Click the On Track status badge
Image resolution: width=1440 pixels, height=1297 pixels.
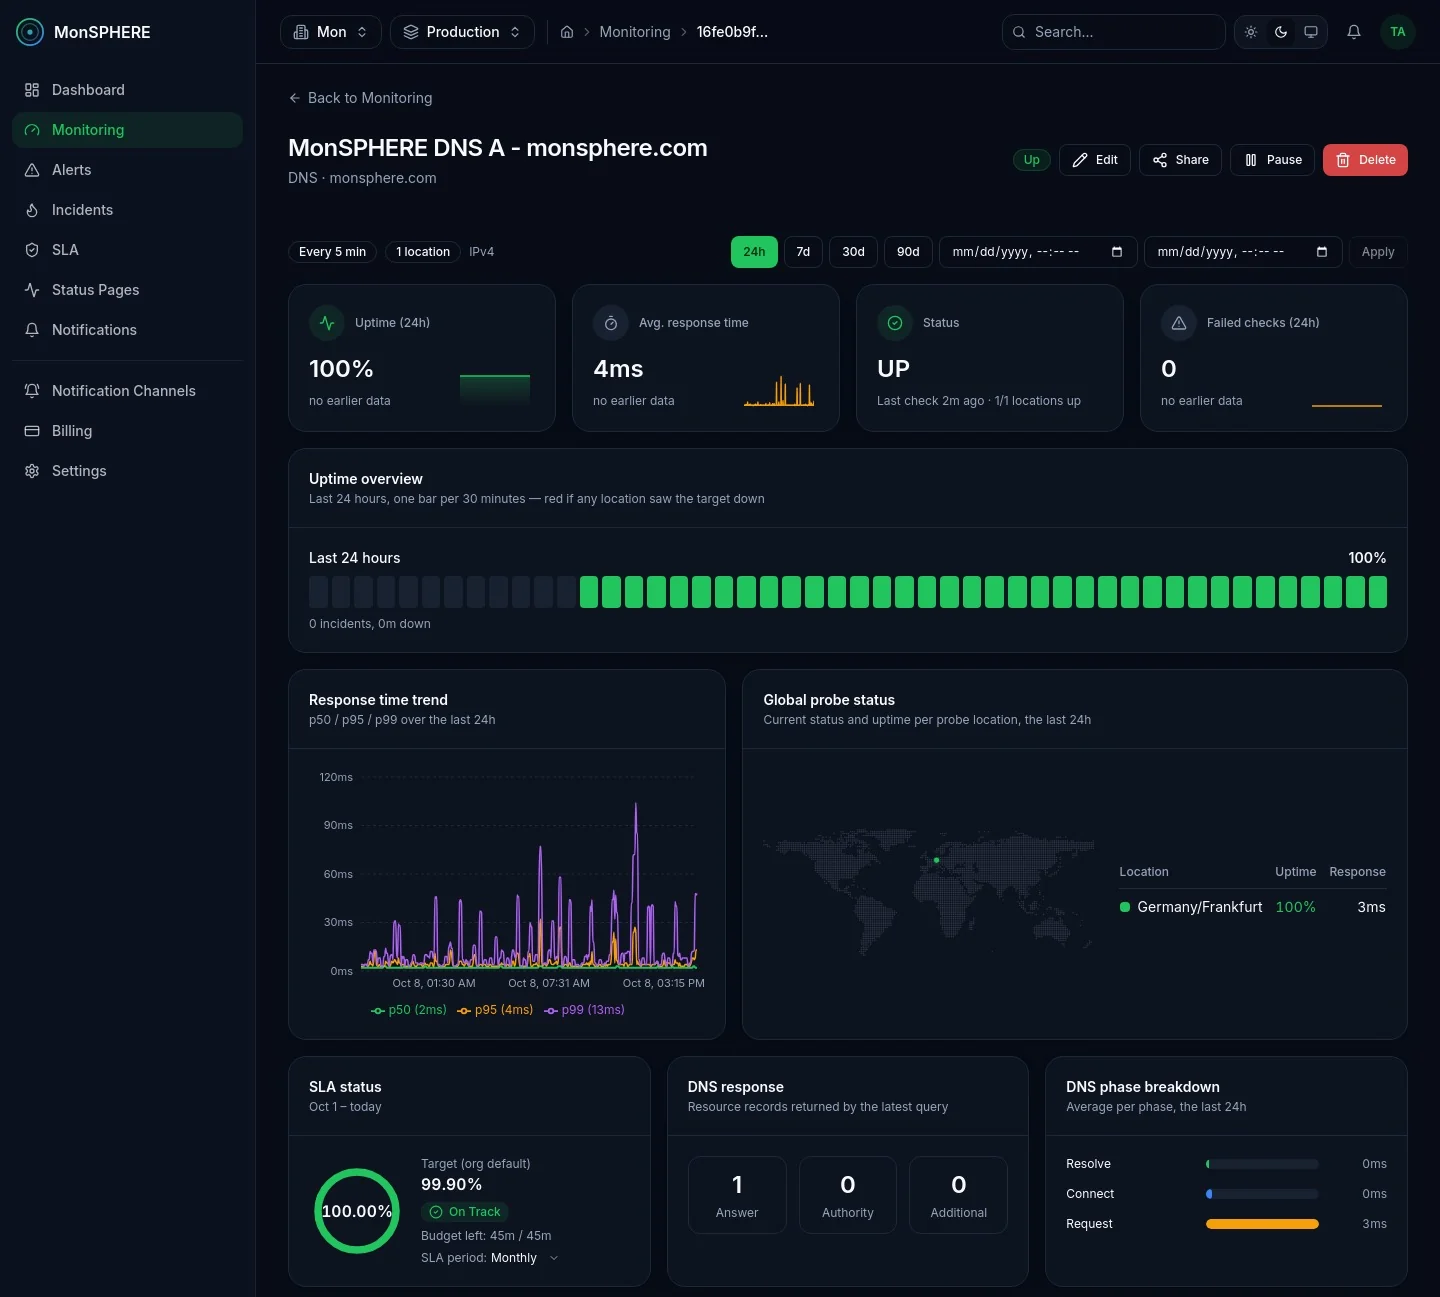[x=465, y=1212]
